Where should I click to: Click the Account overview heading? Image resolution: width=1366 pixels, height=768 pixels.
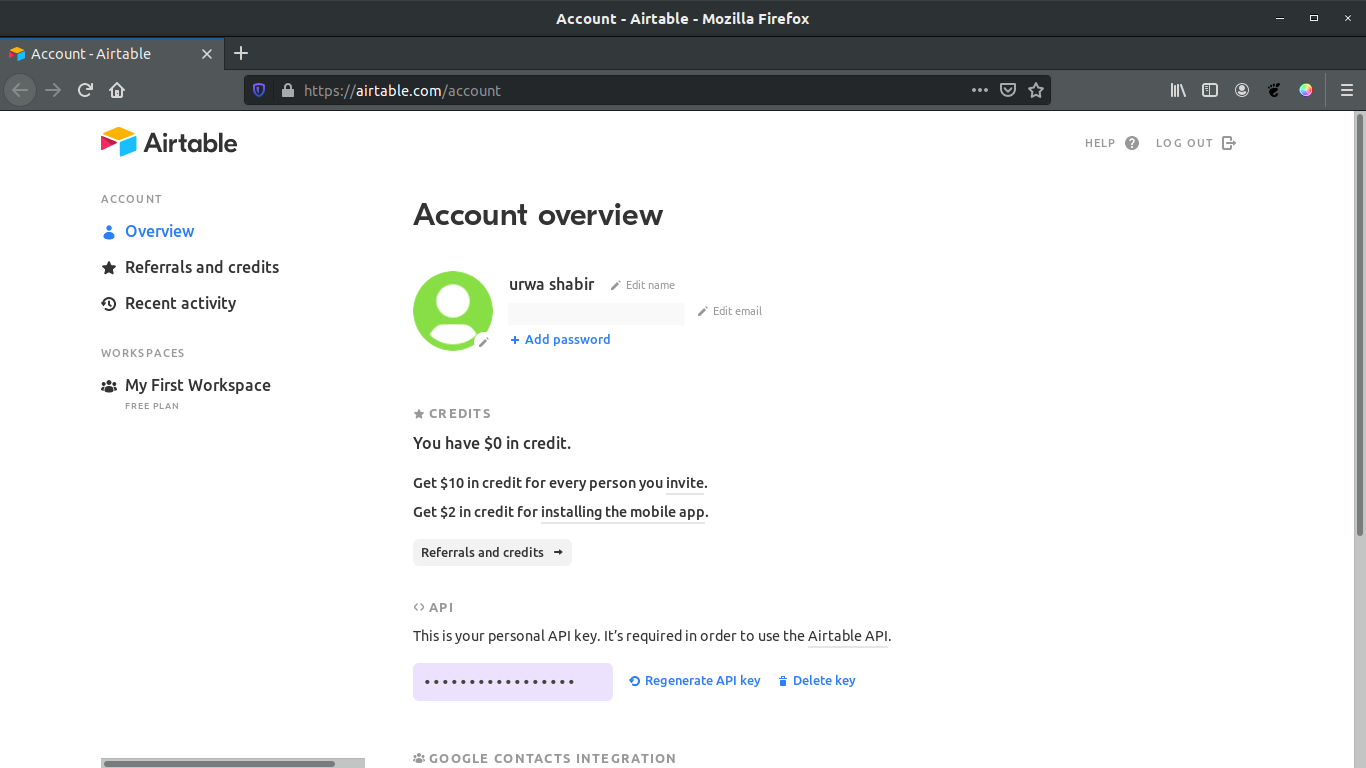point(538,215)
